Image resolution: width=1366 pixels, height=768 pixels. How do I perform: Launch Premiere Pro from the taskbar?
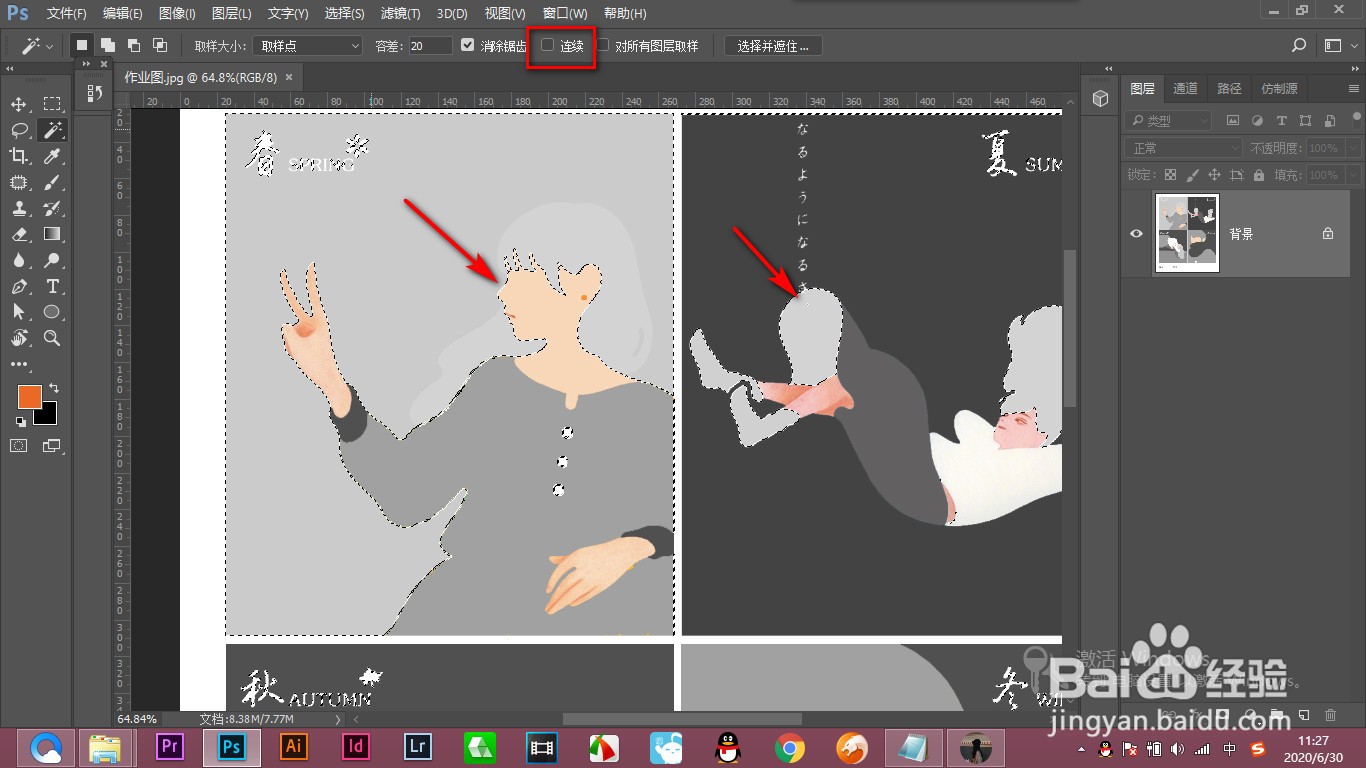pos(168,746)
